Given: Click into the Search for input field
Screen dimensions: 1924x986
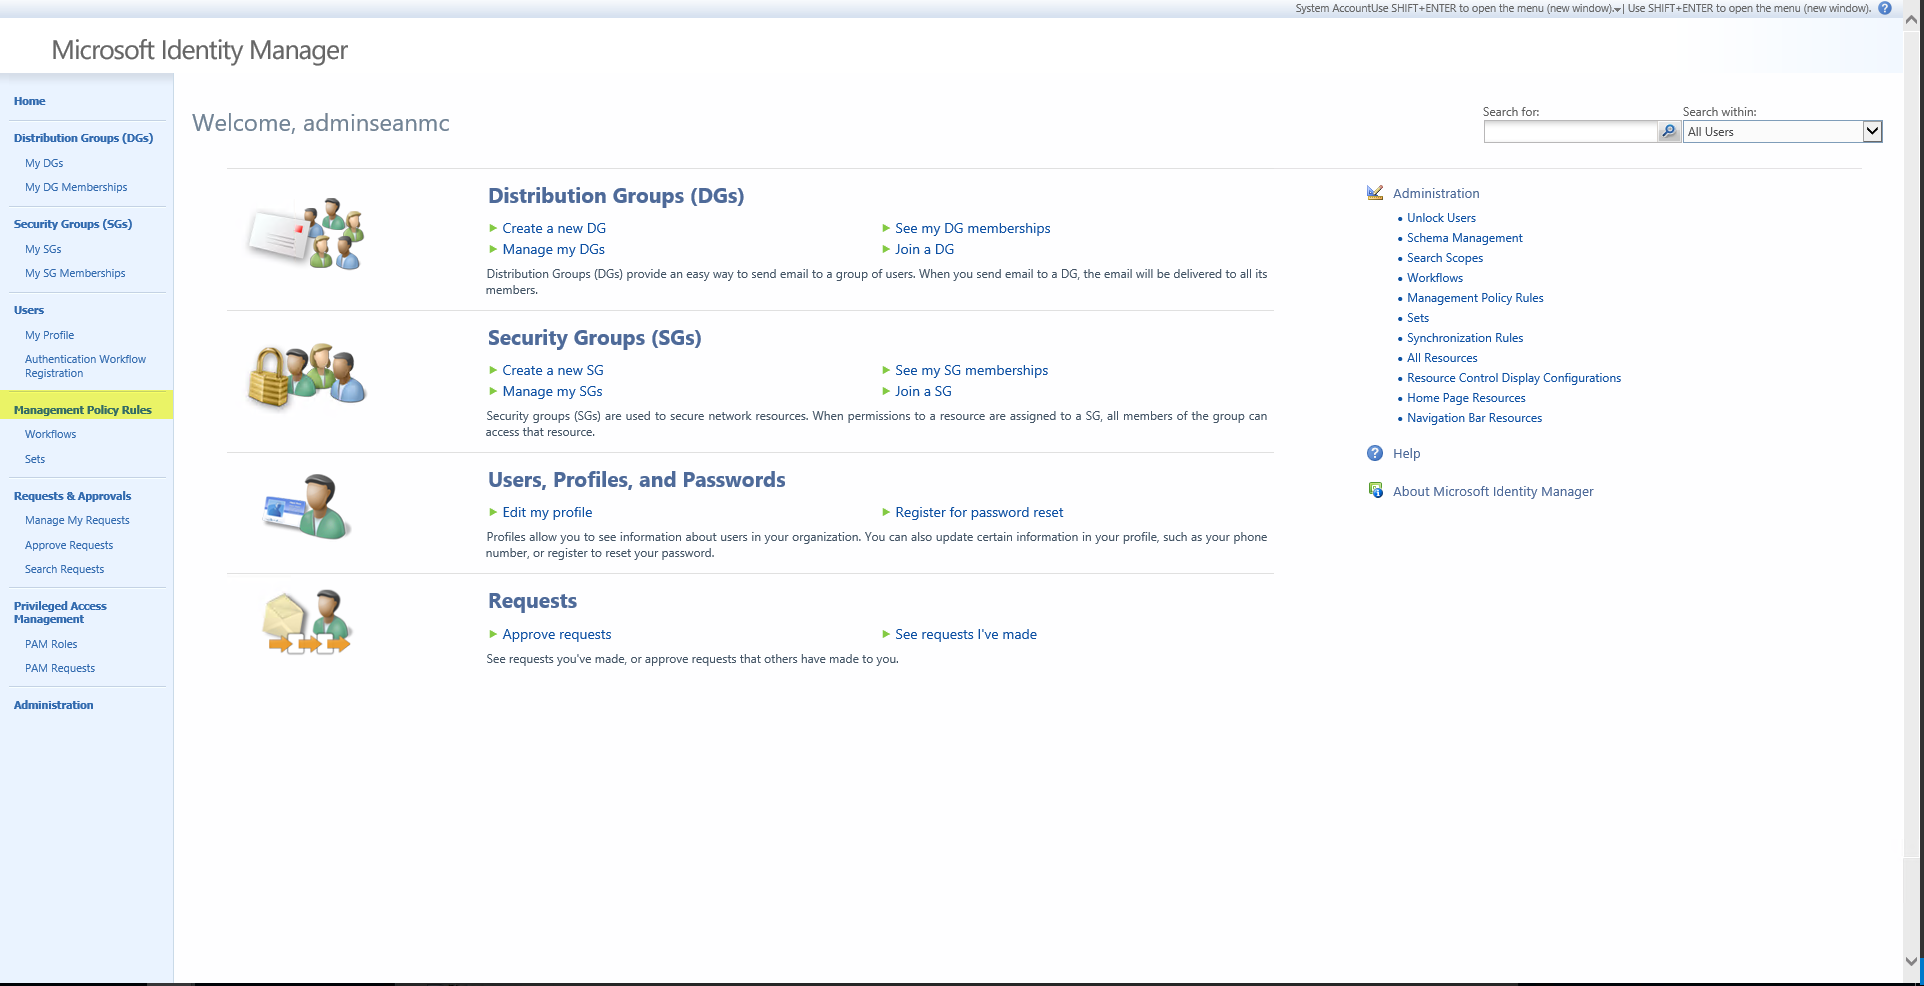Looking at the screenshot, I should 1570,131.
